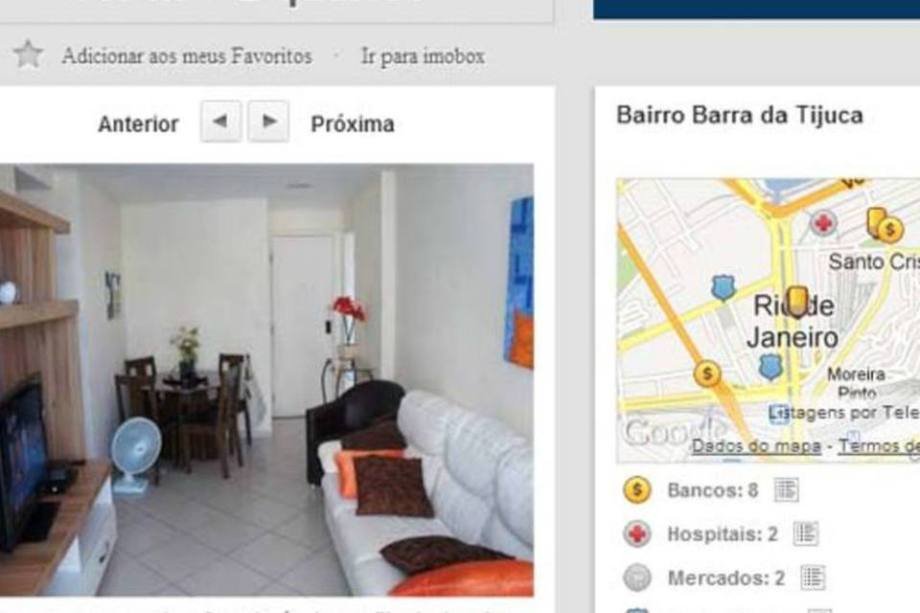Expand the Mercados list icon
The image size is (920, 613).
pos(813,577)
